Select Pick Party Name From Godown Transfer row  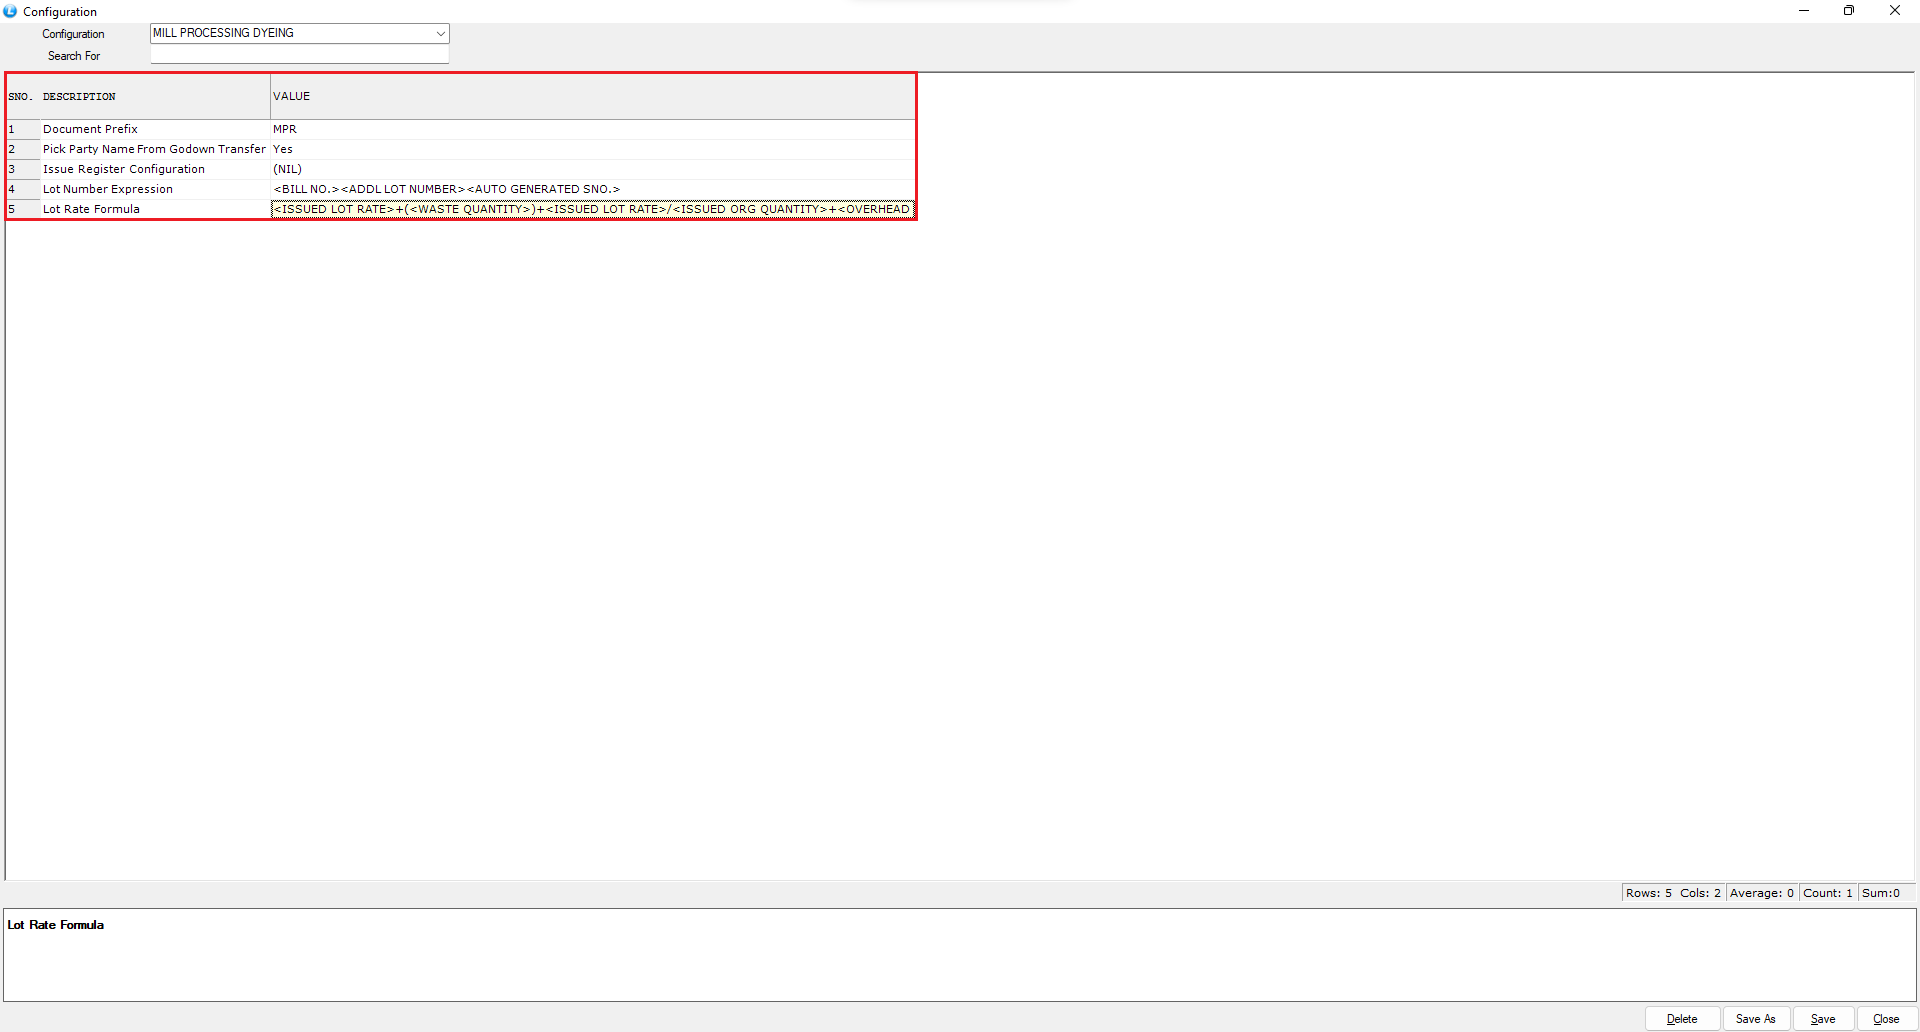pyautogui.click(x=154, y=149)
